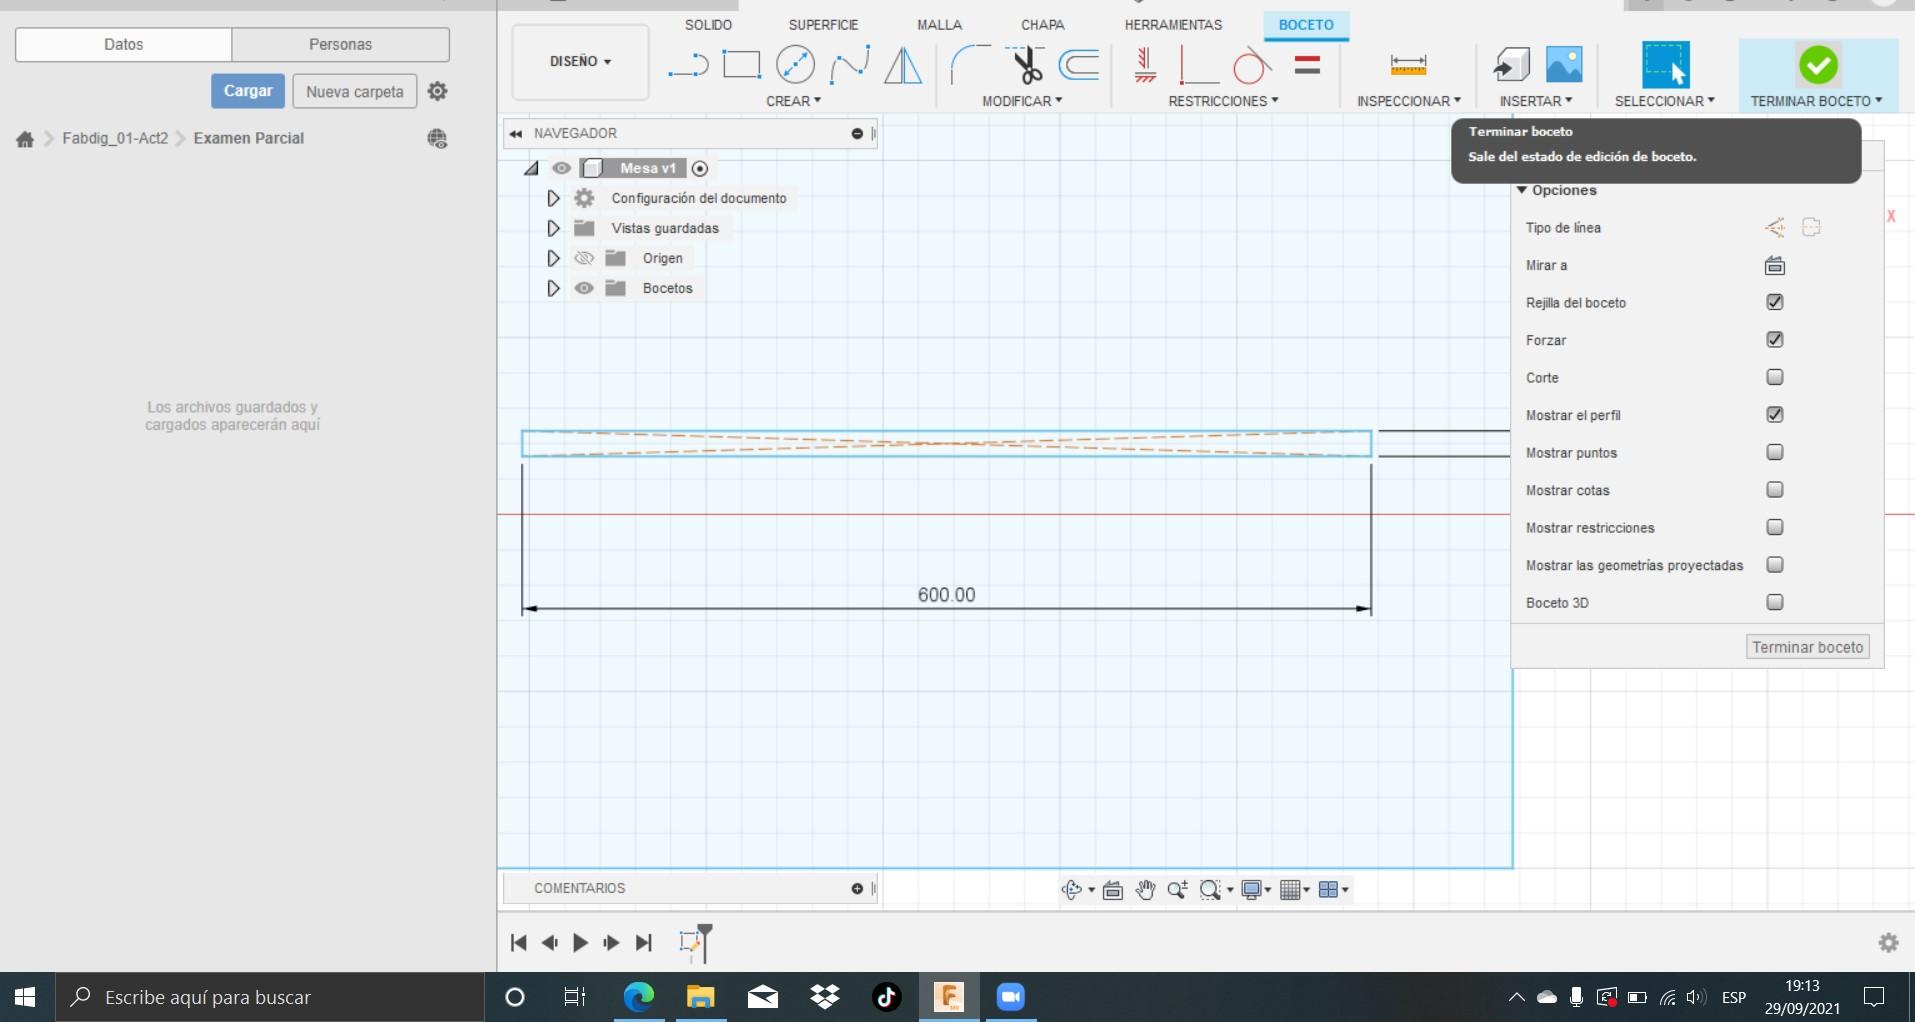Viewport: 1915px width, 1022px height.
Task: Open the Personas tab
Action: [x=340, y=44]
